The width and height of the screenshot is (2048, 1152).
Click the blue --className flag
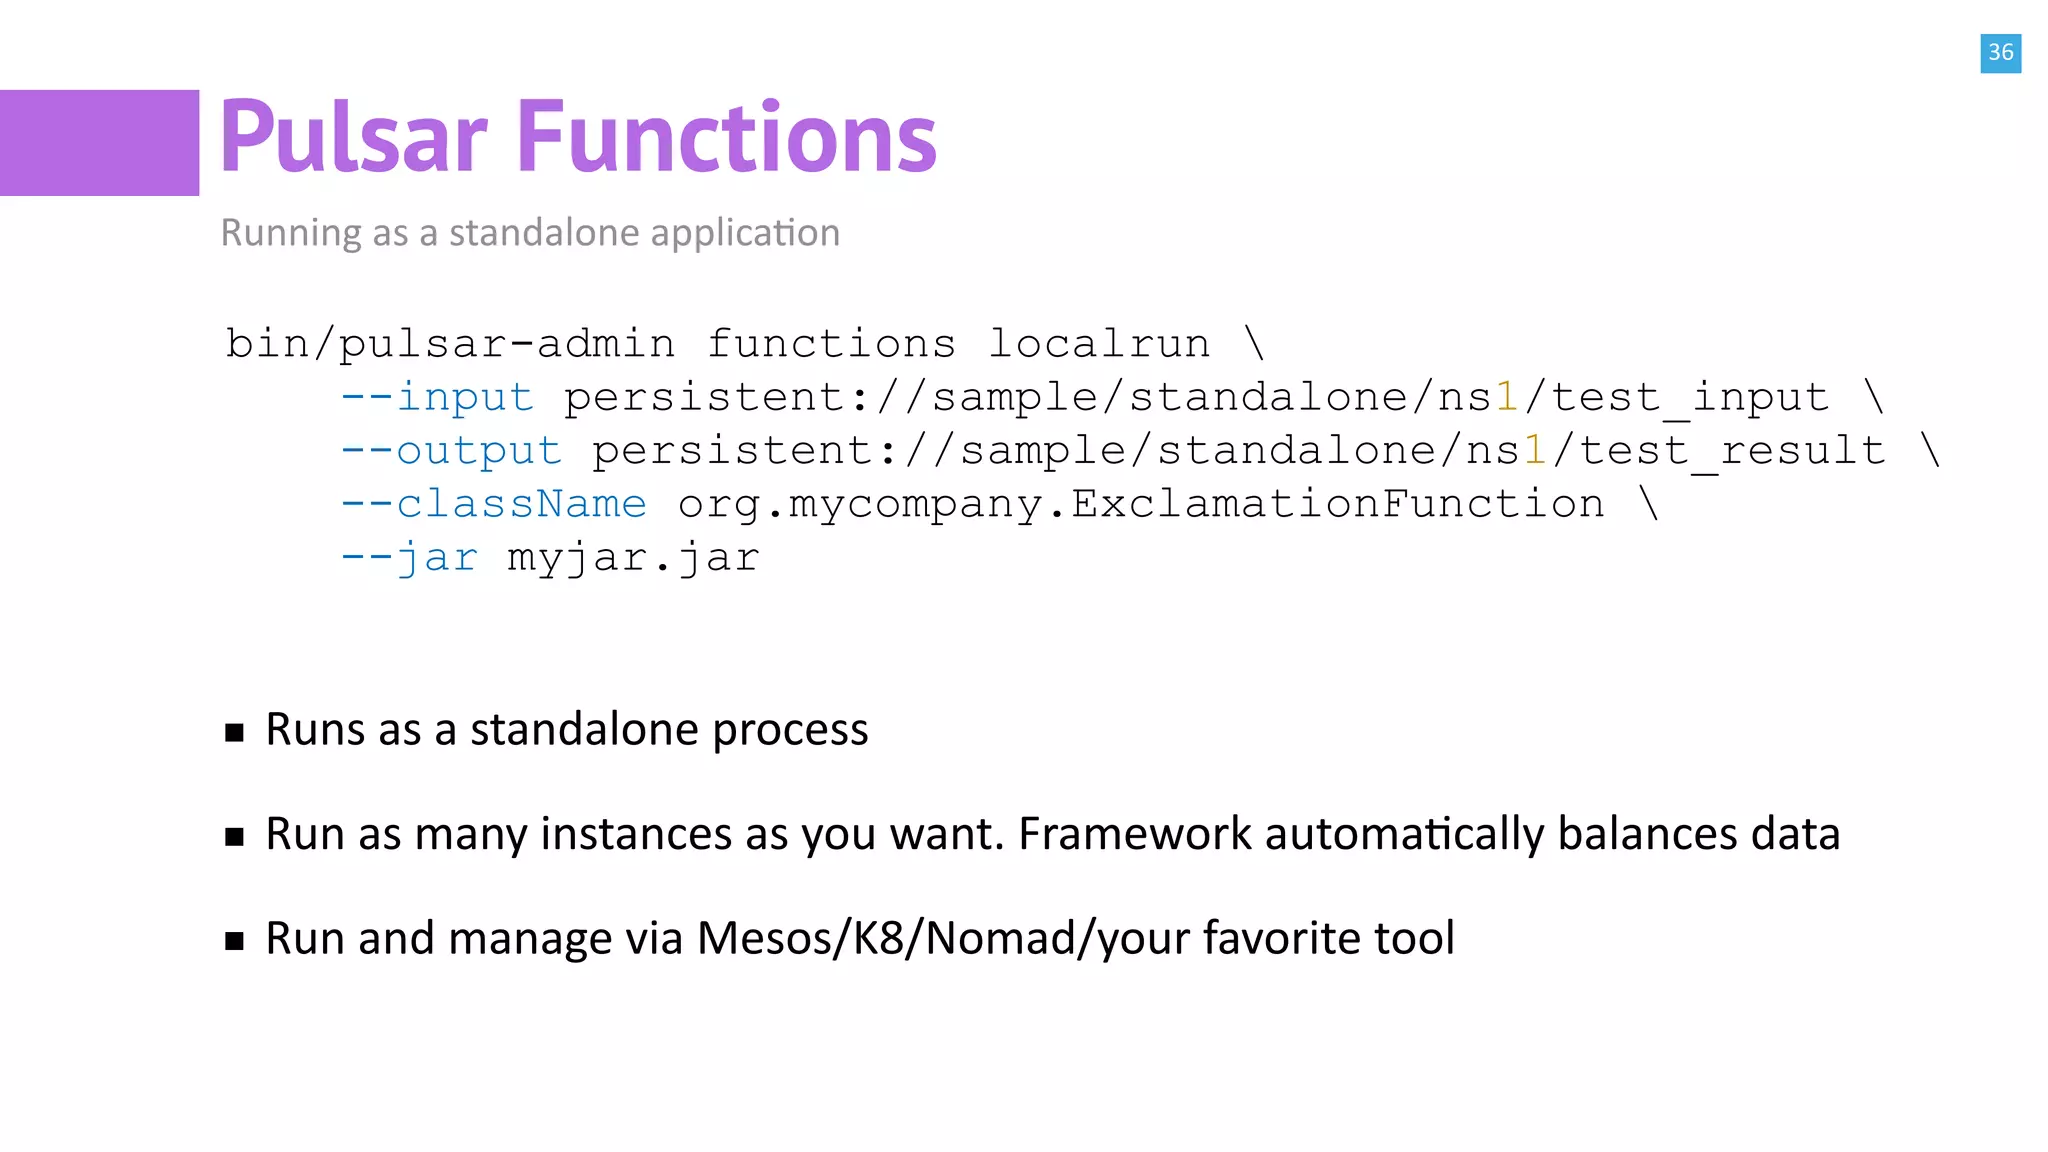(x=494, y=504)
